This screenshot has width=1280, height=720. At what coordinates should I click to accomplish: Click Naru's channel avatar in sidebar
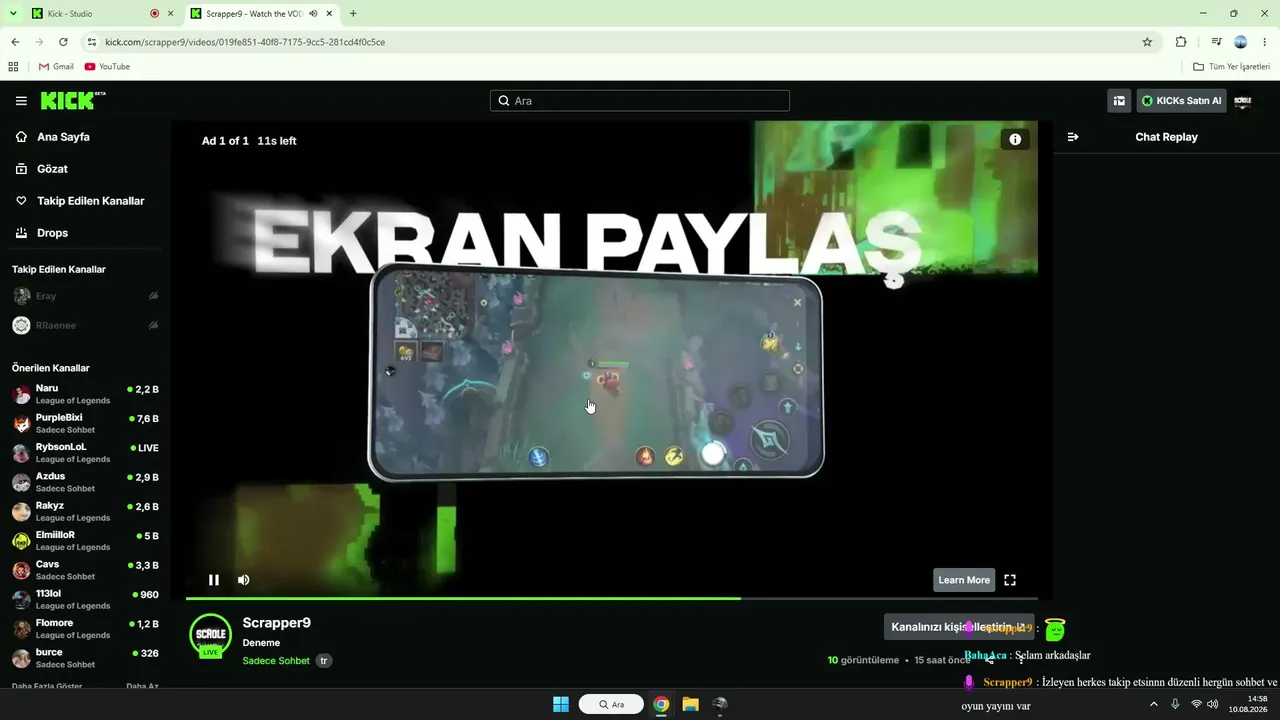21,394
